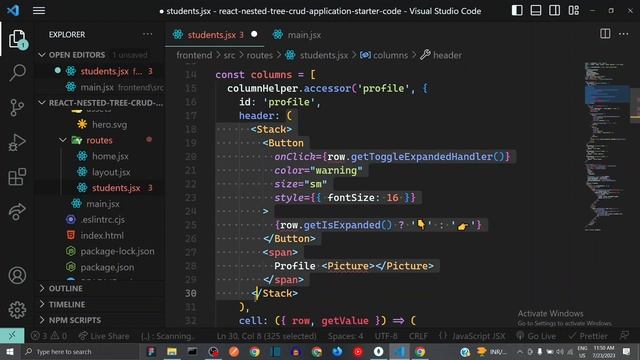
Task: Open the Explorer view in activity bar
Action: pos(17,39)
